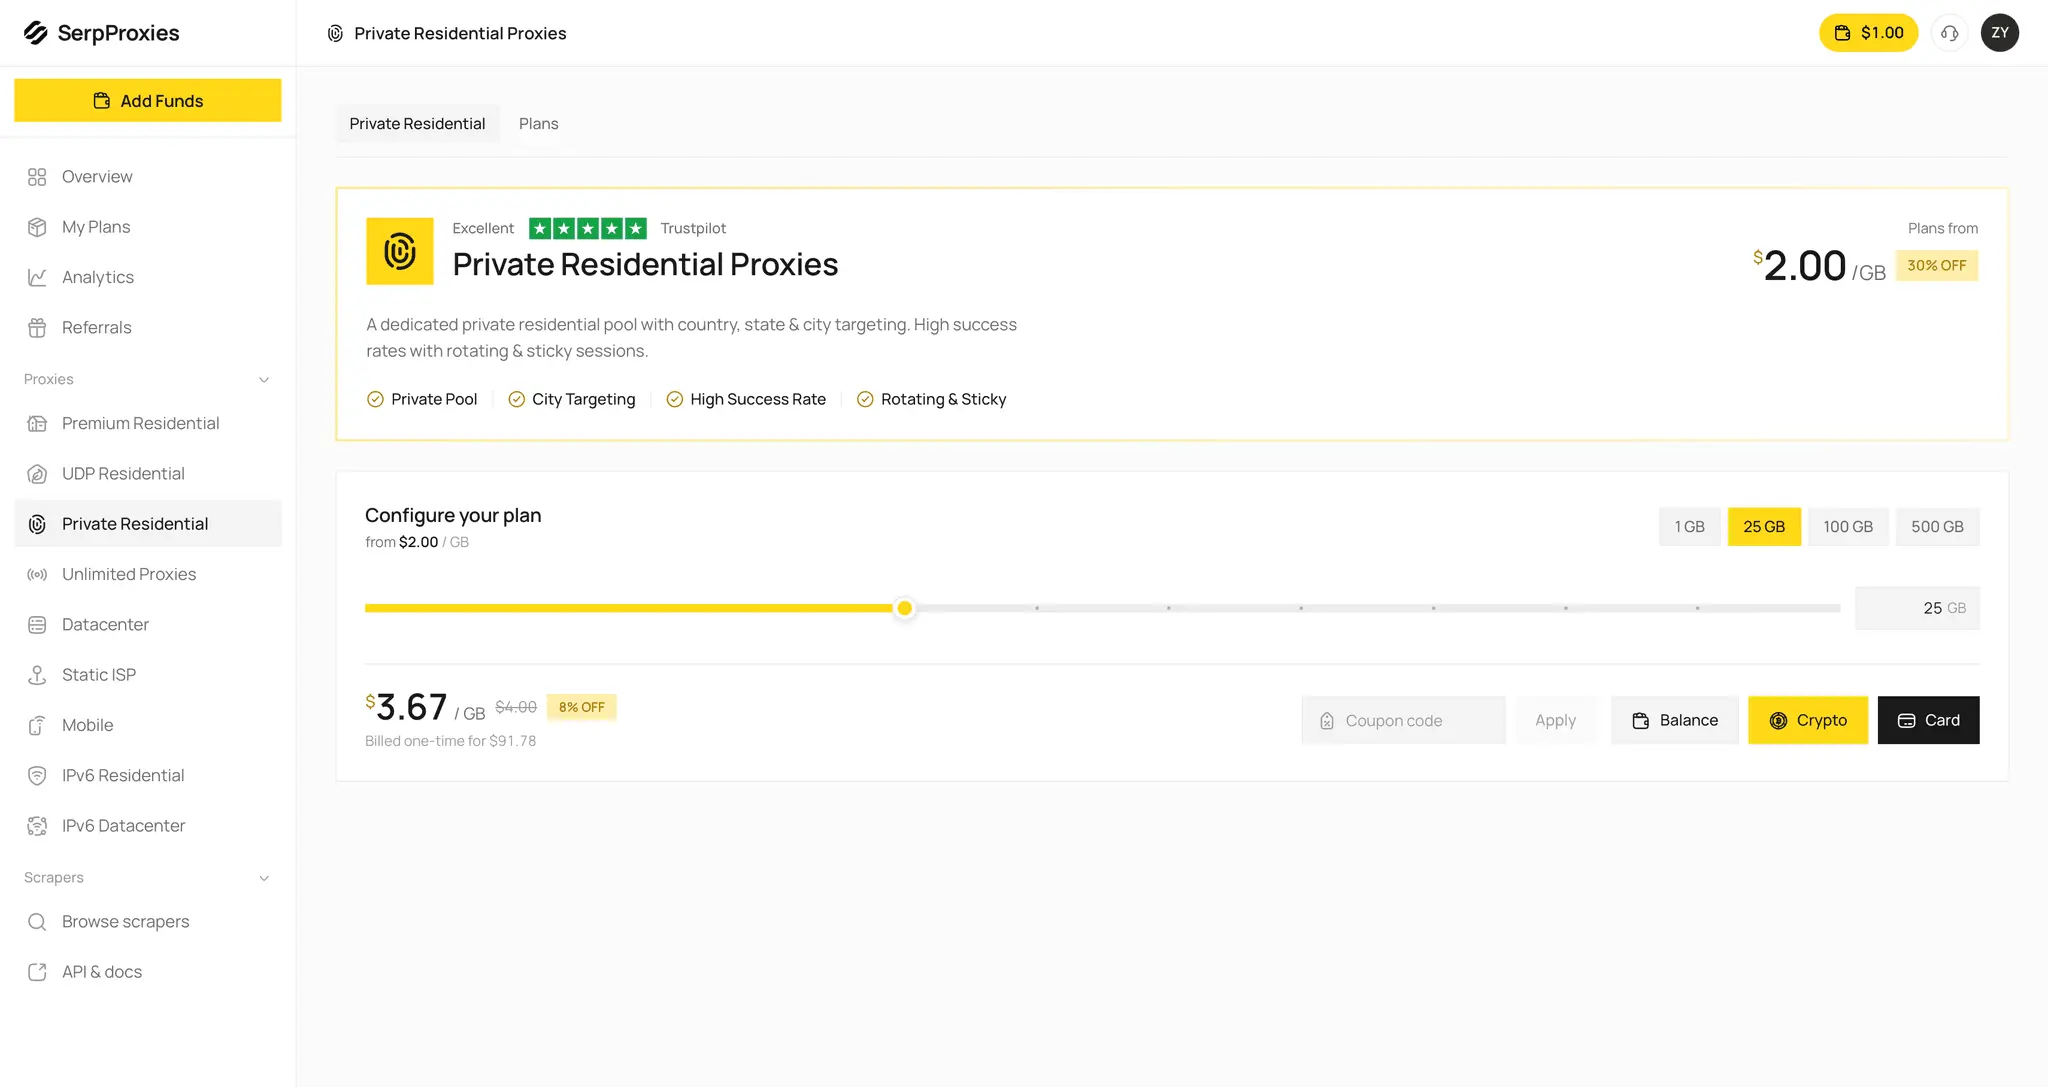Open Unlimited Proxies page
Screen dimensions: 2048x1087
click(x=148, y=574)
